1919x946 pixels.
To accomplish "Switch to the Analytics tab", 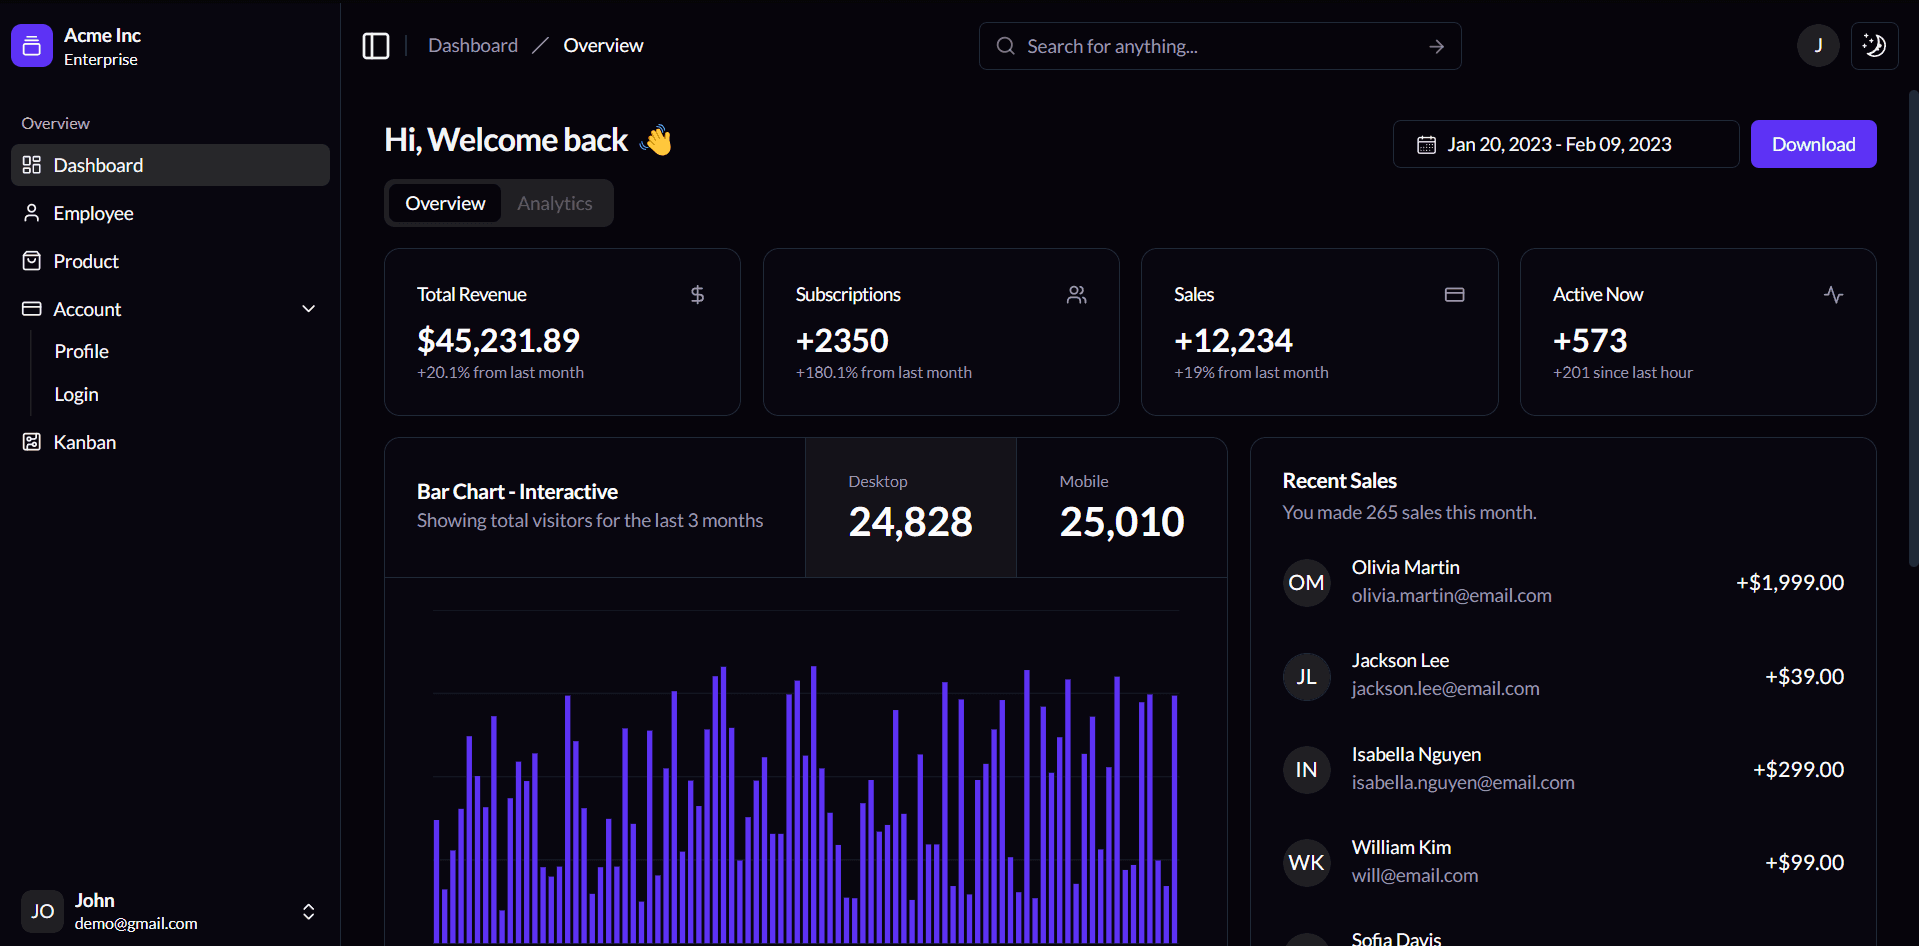I will (555, 204).
